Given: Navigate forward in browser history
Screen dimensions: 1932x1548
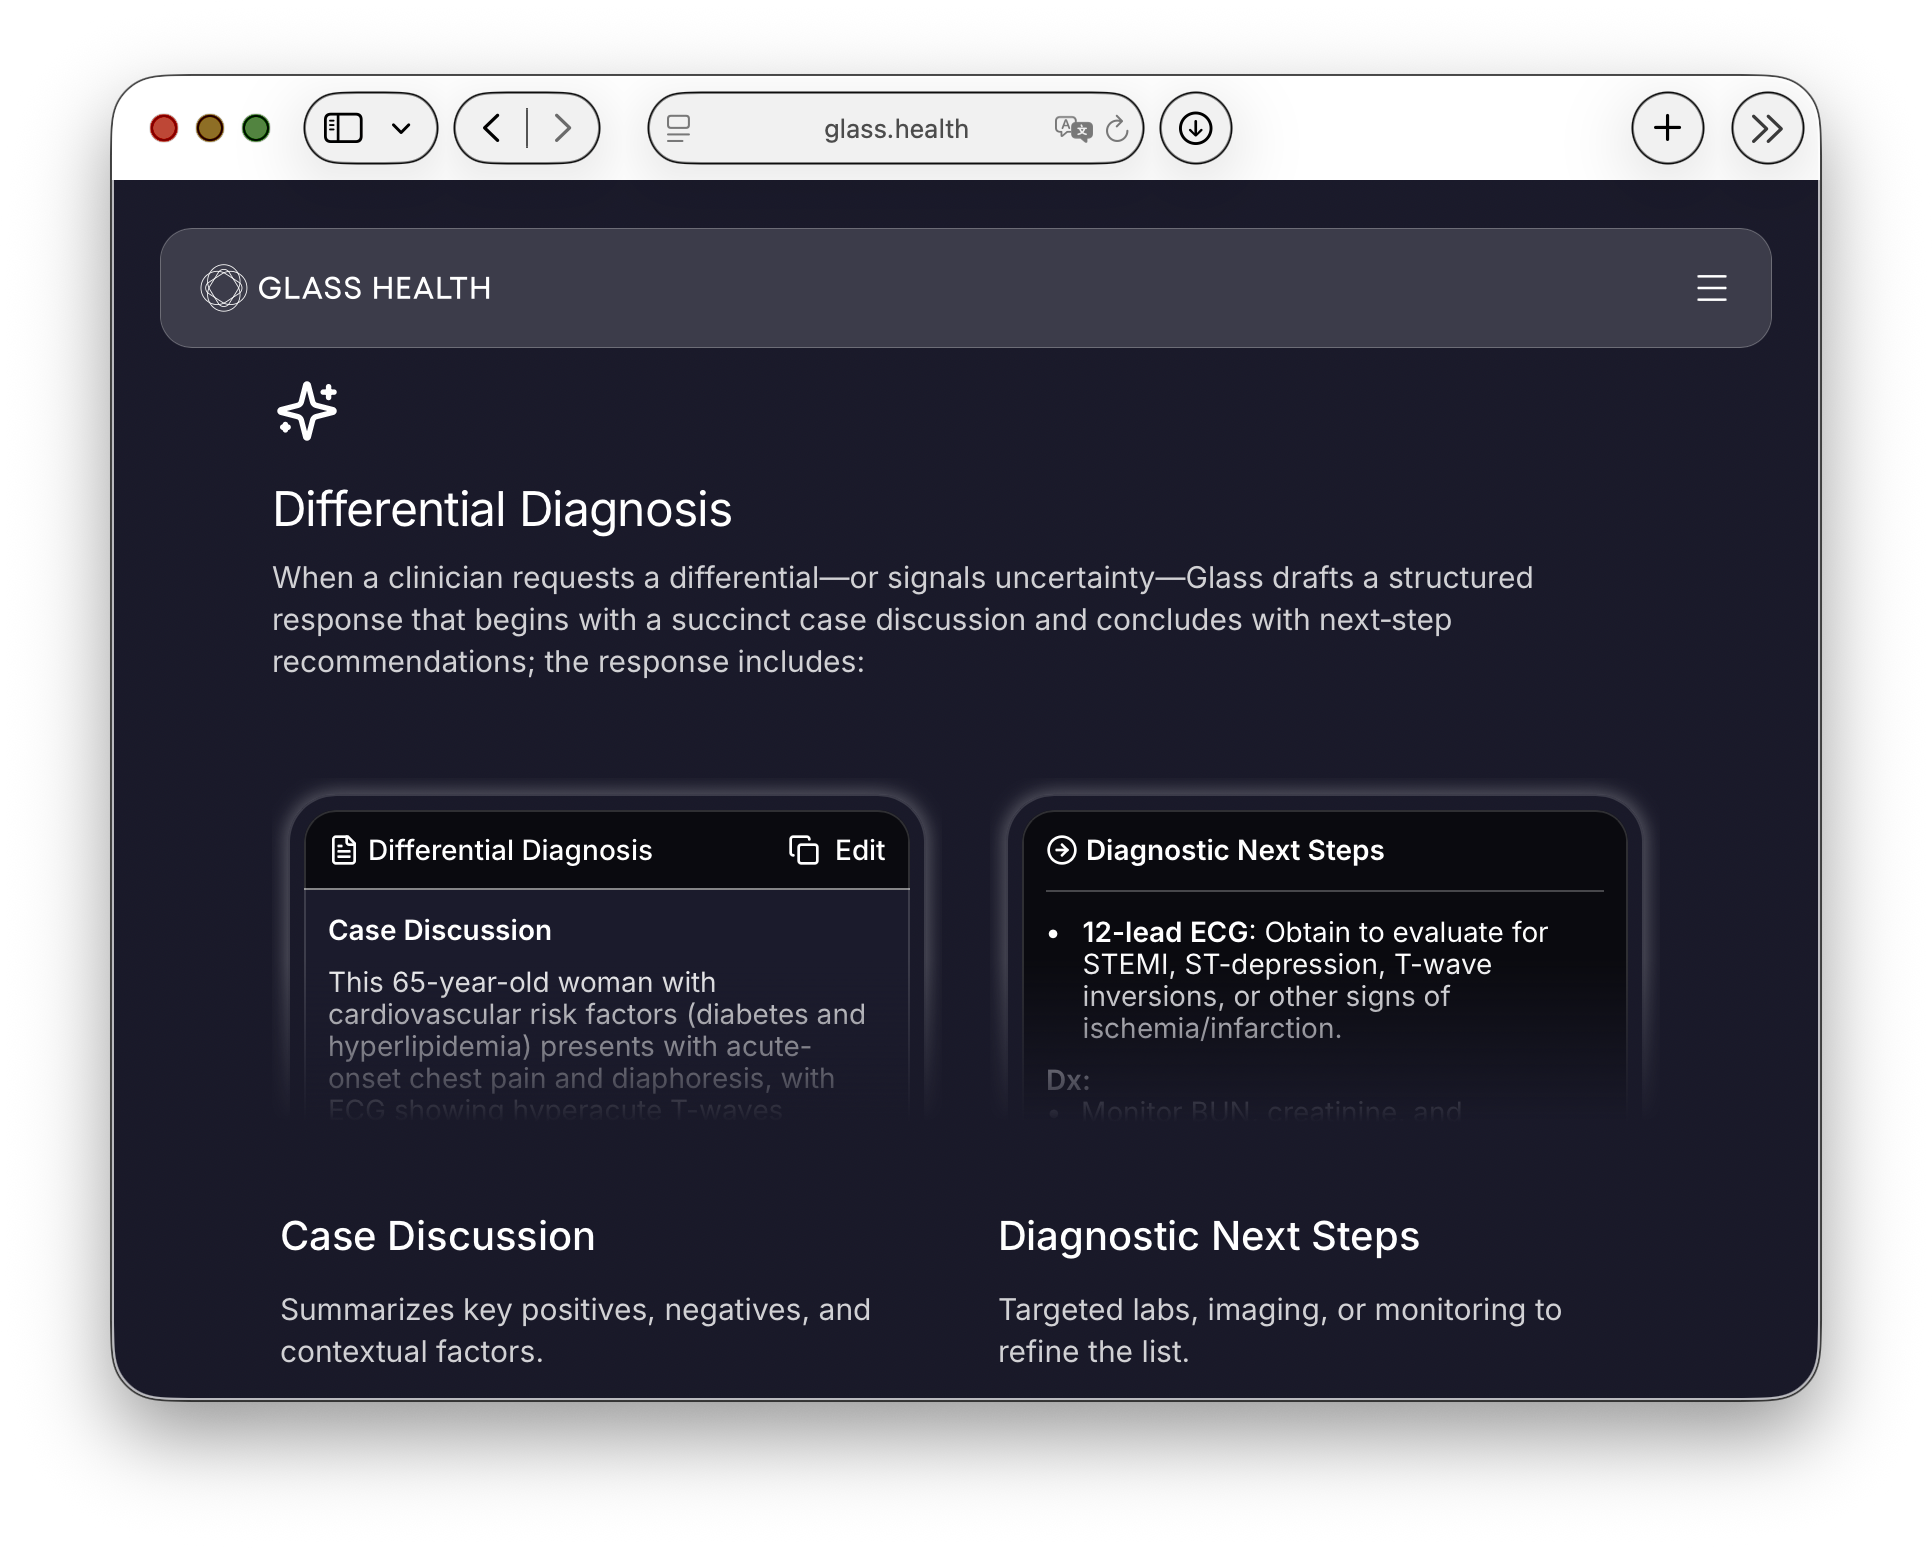Looking at the screenshot, I should click(x=563, y=128).
